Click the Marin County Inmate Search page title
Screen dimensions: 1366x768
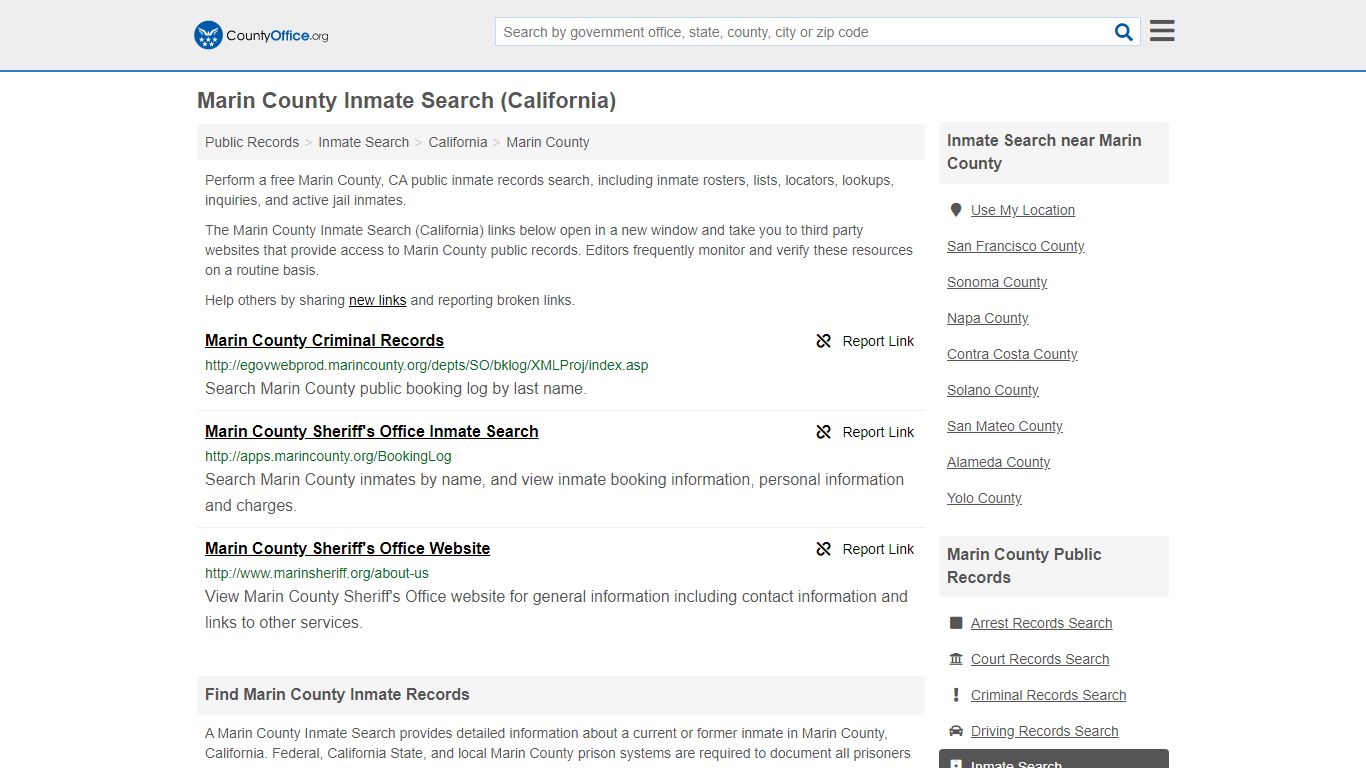(406, 100)
